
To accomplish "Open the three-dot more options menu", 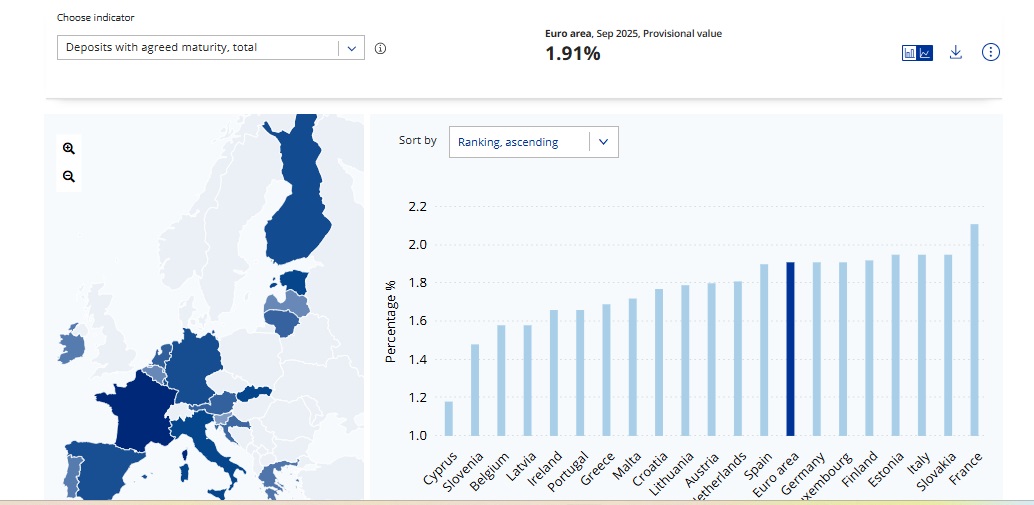I will [x=990, y=52].
